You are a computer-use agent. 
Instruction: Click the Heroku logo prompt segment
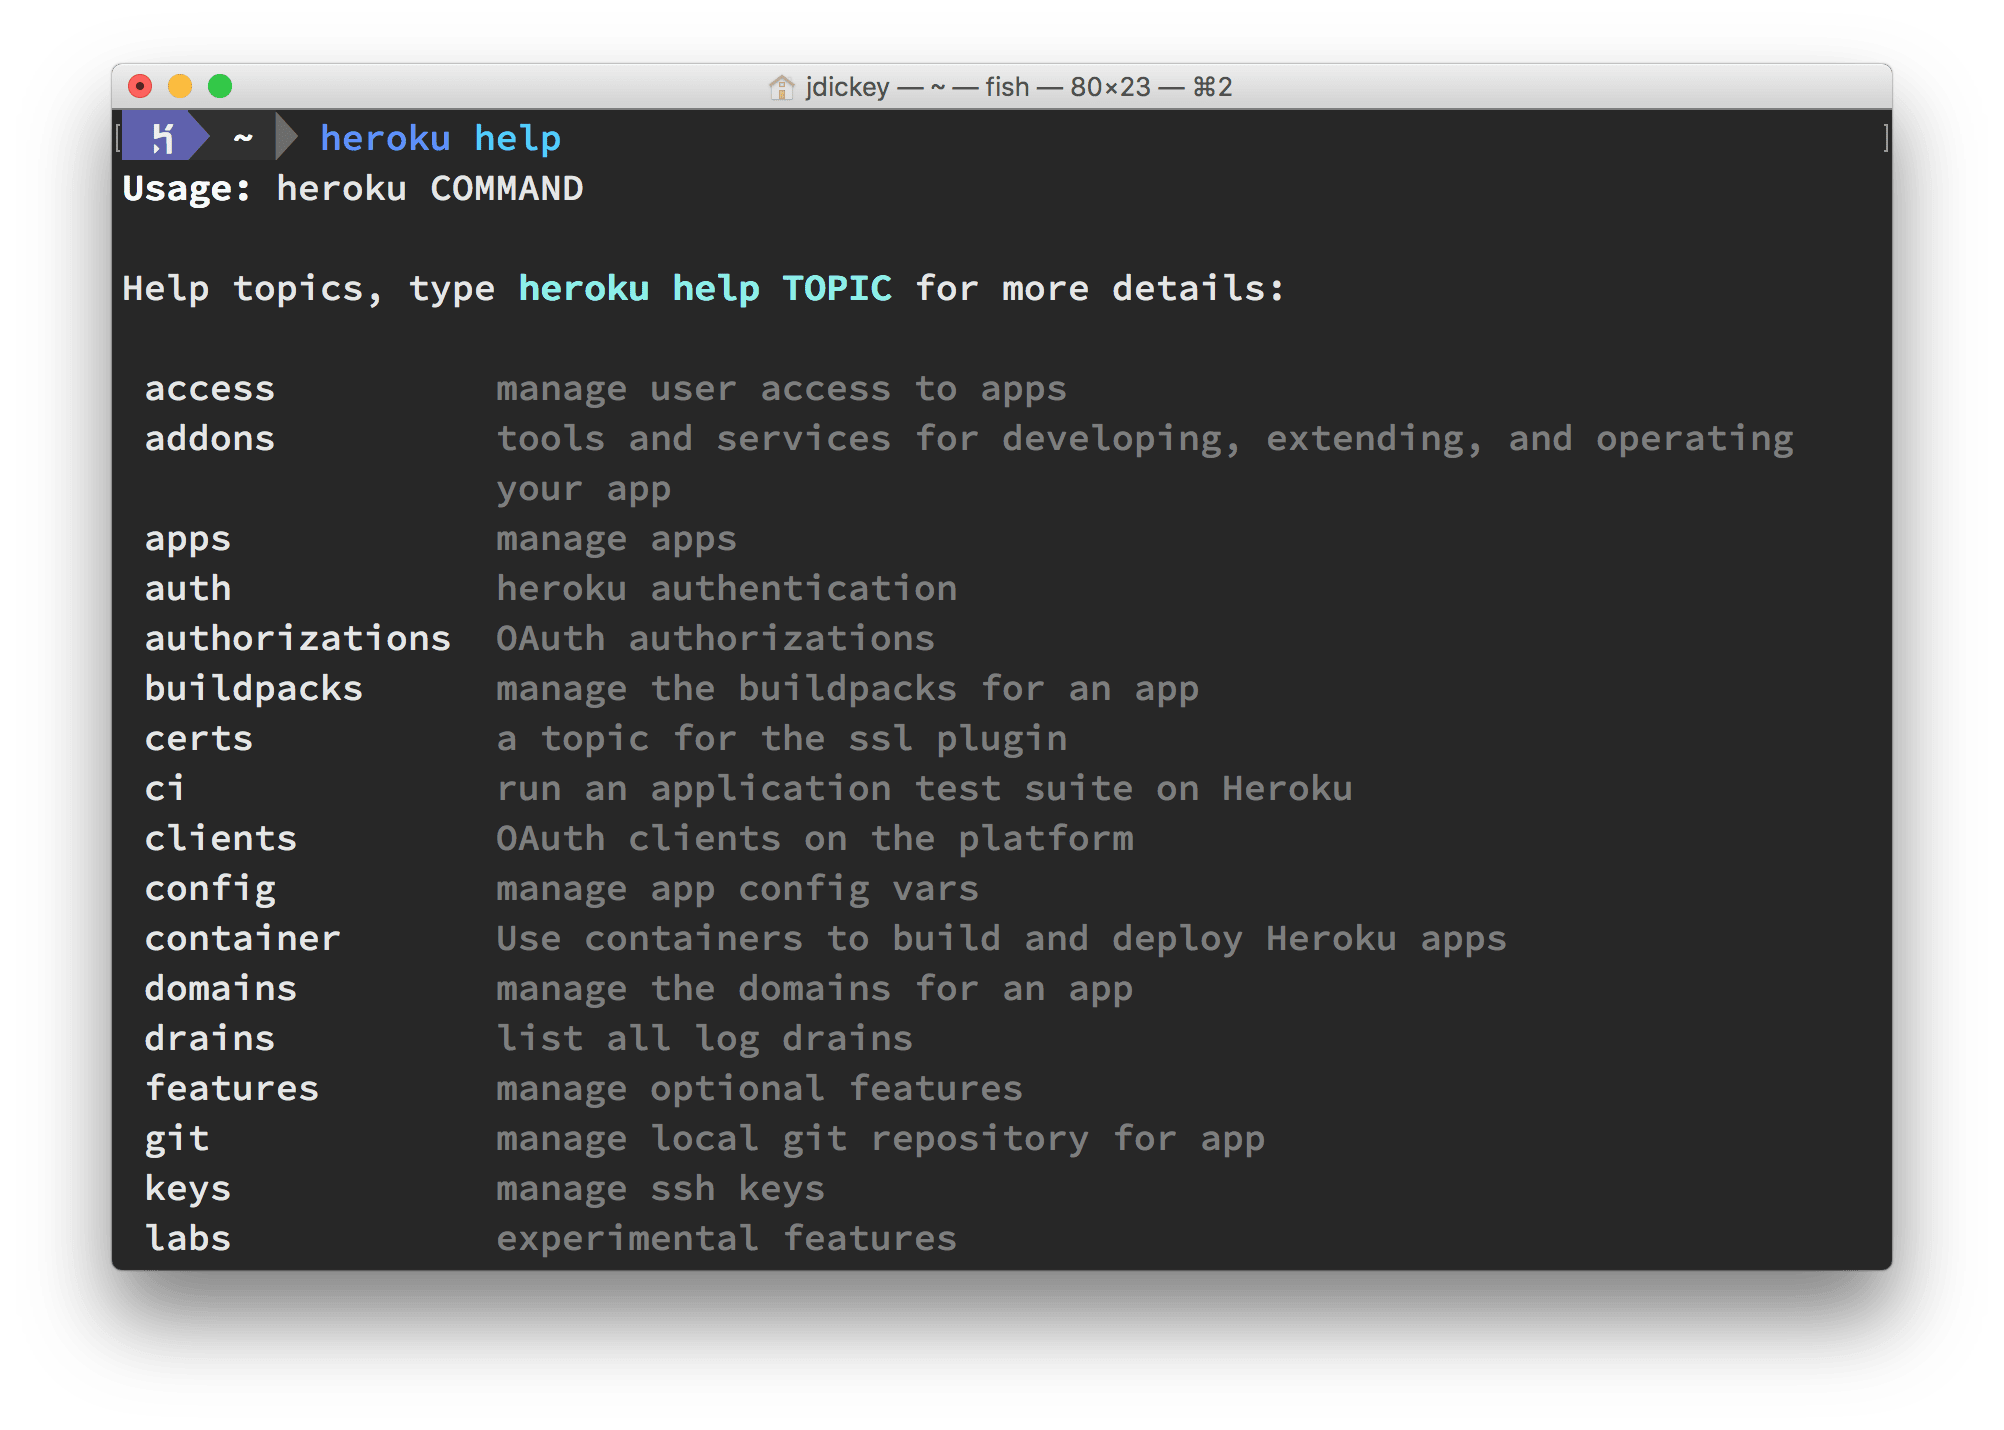point(163,138)
